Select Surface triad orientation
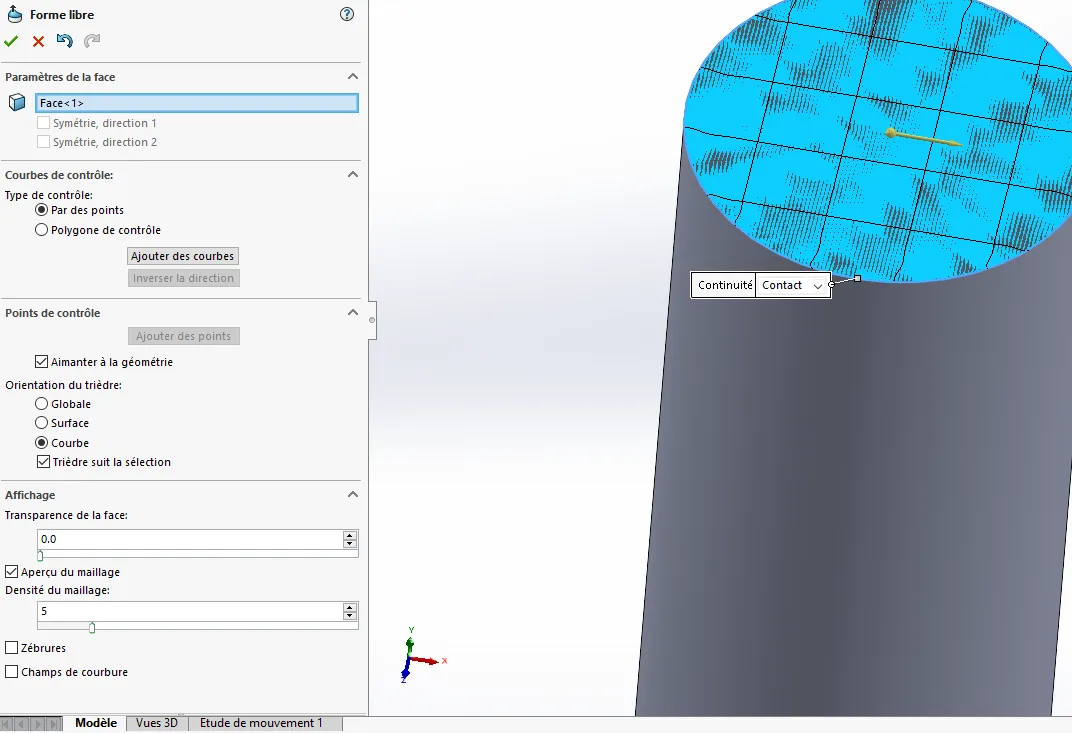This screenshot has height=733, width=1072. coord(42,423)
